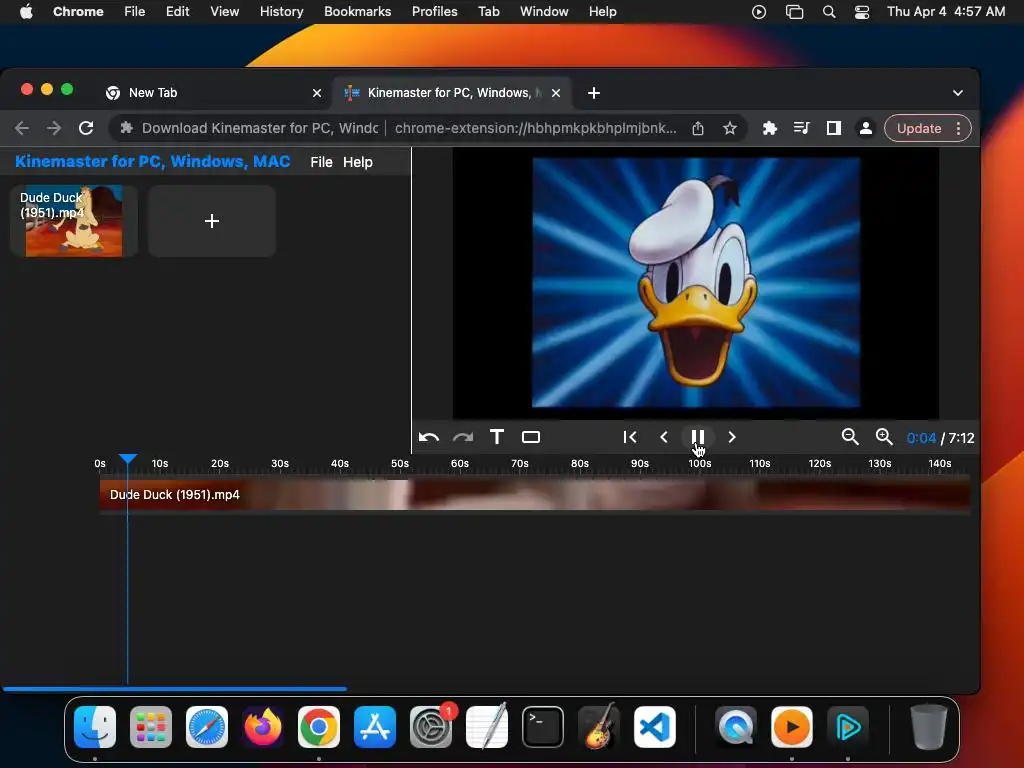Bookmark this page with star icon

(729, 128)
